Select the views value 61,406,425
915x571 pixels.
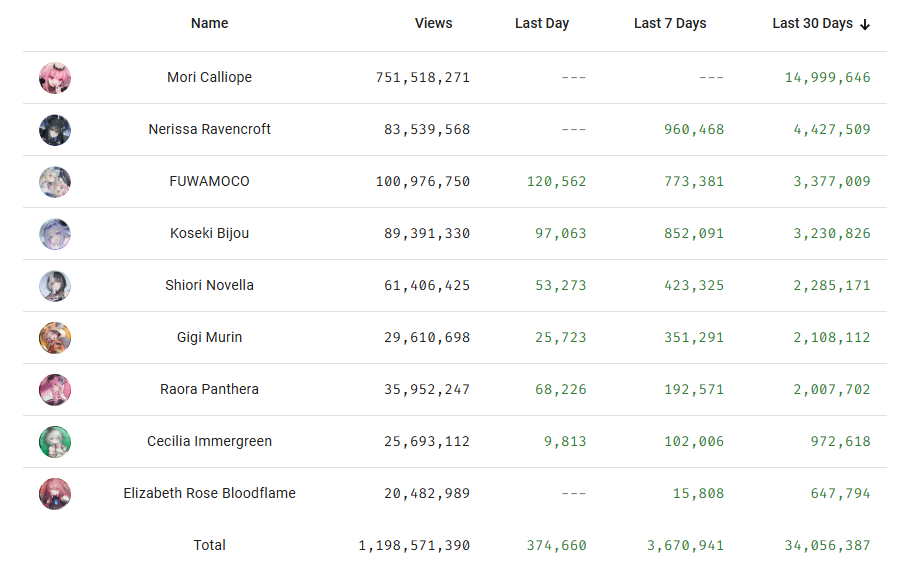(427, 286)
